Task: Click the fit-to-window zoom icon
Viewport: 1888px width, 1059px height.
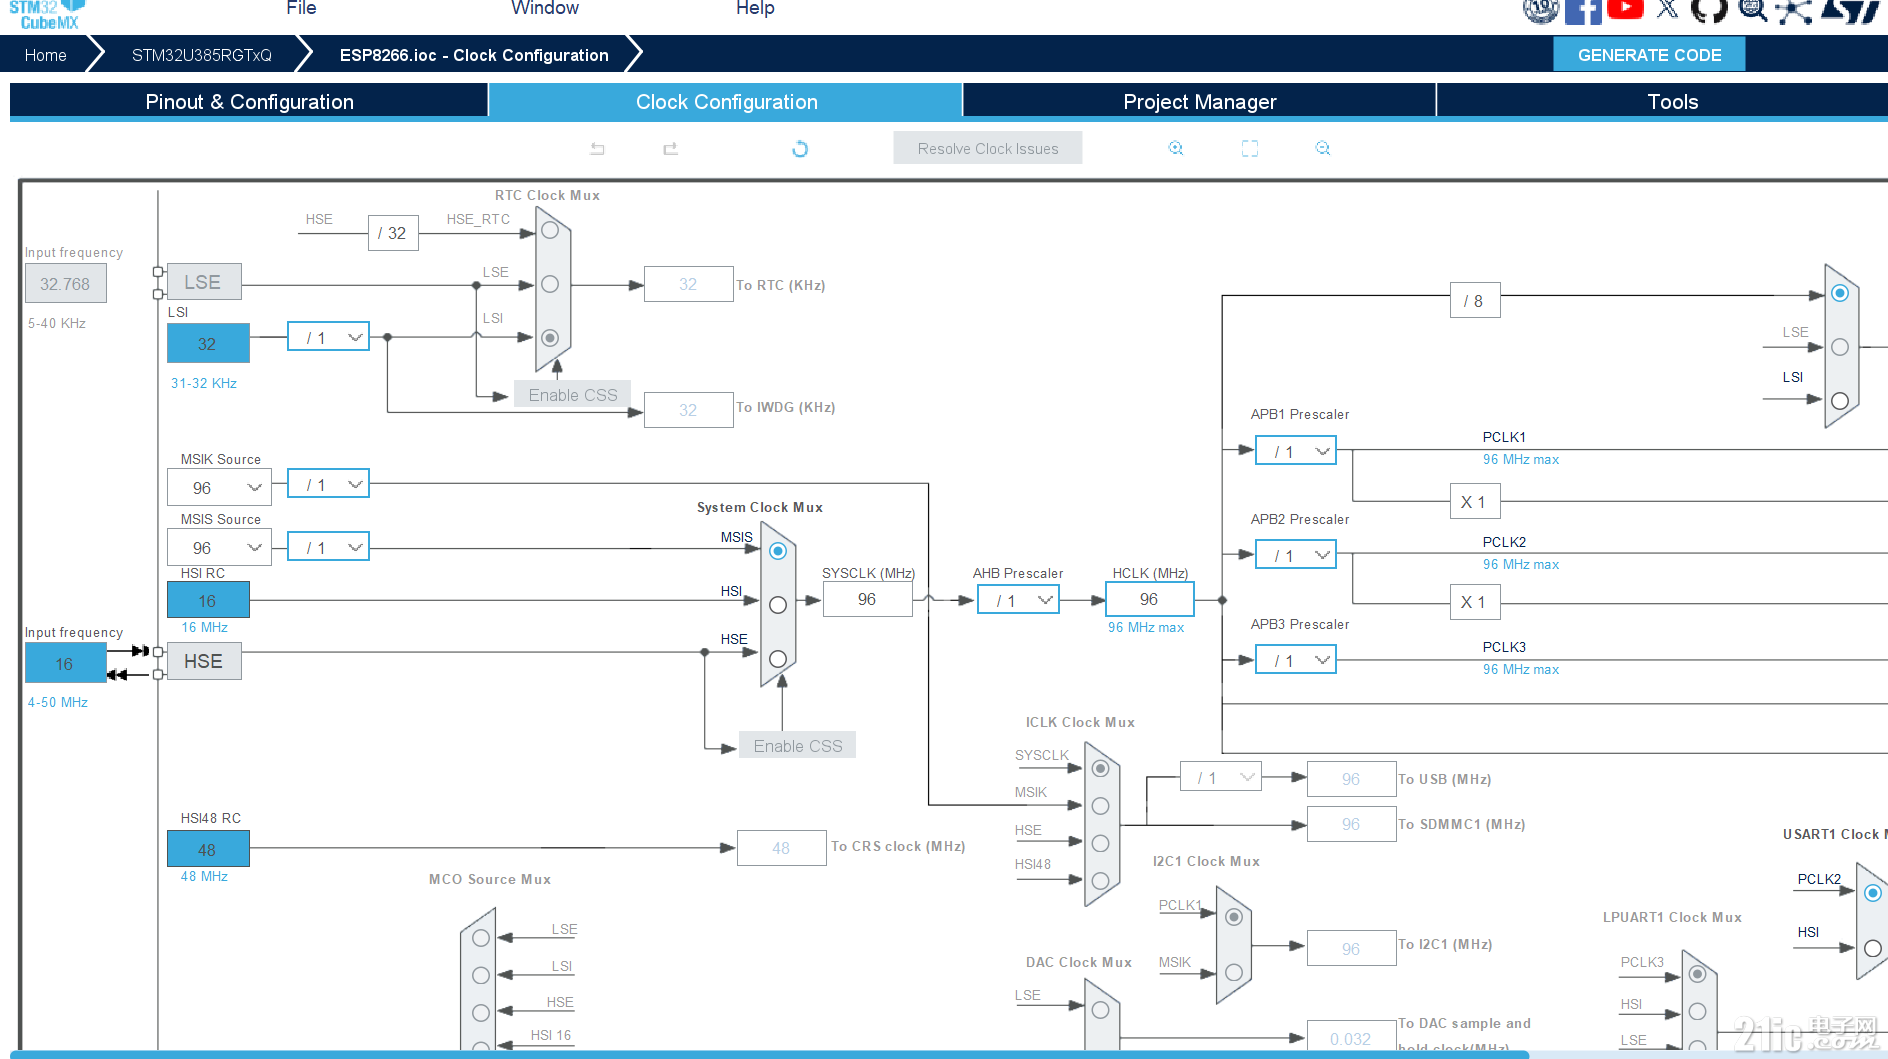Action: coord(1250,148)
